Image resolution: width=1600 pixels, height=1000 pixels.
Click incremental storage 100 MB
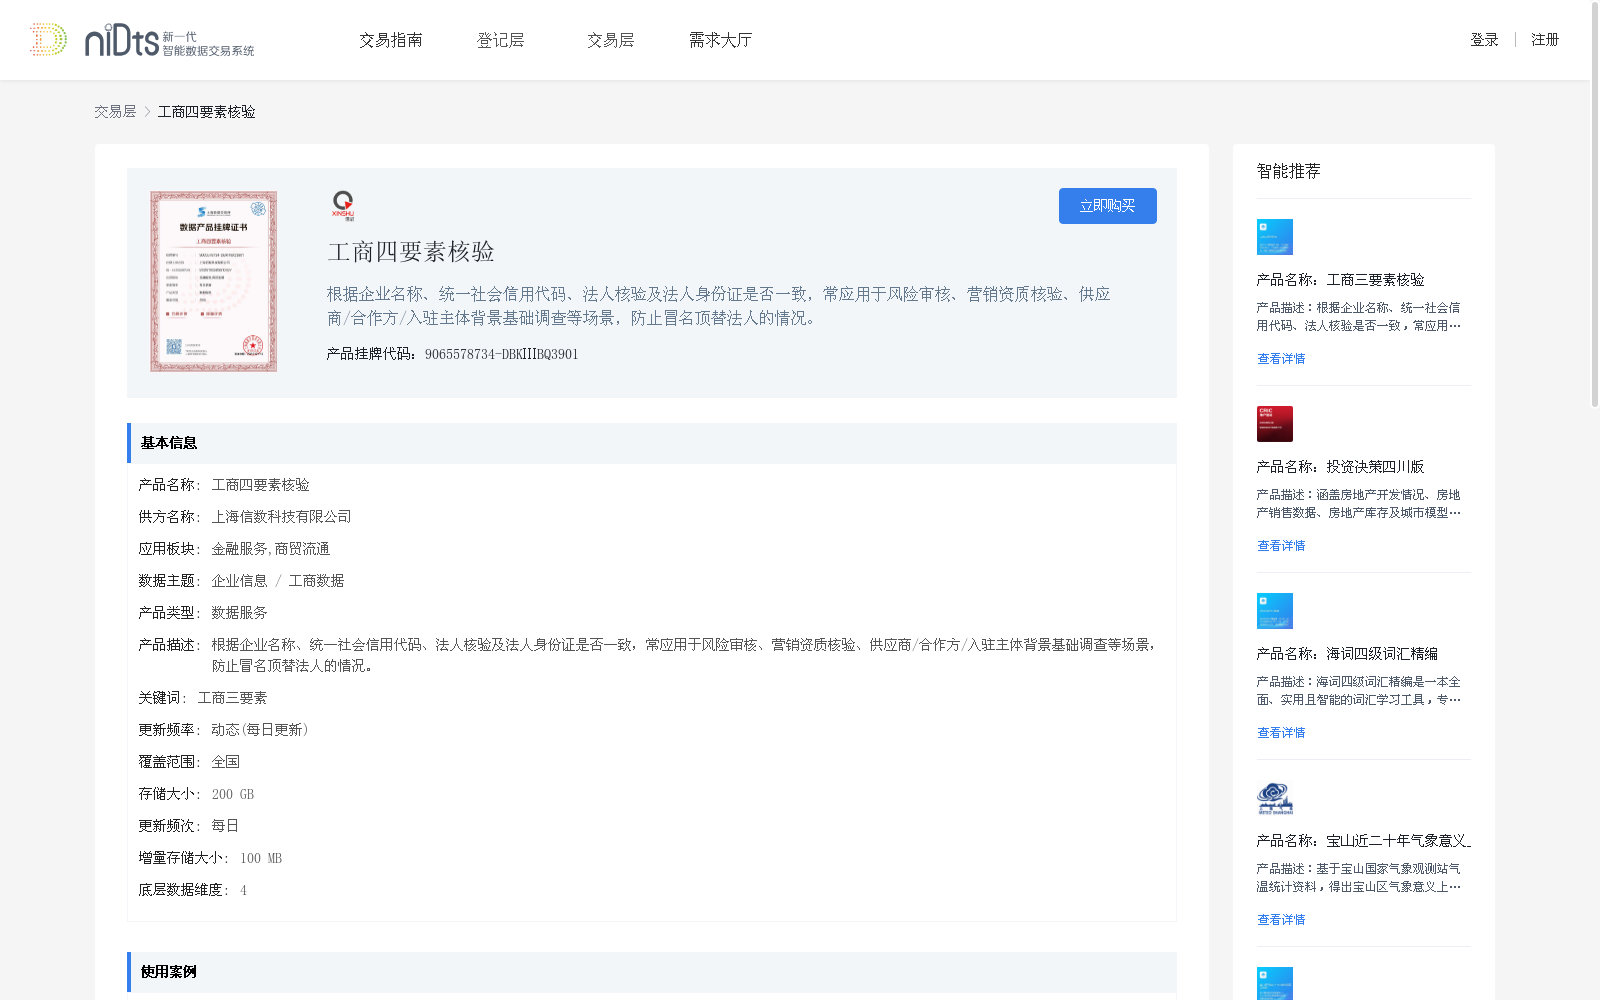click(261, 858)
